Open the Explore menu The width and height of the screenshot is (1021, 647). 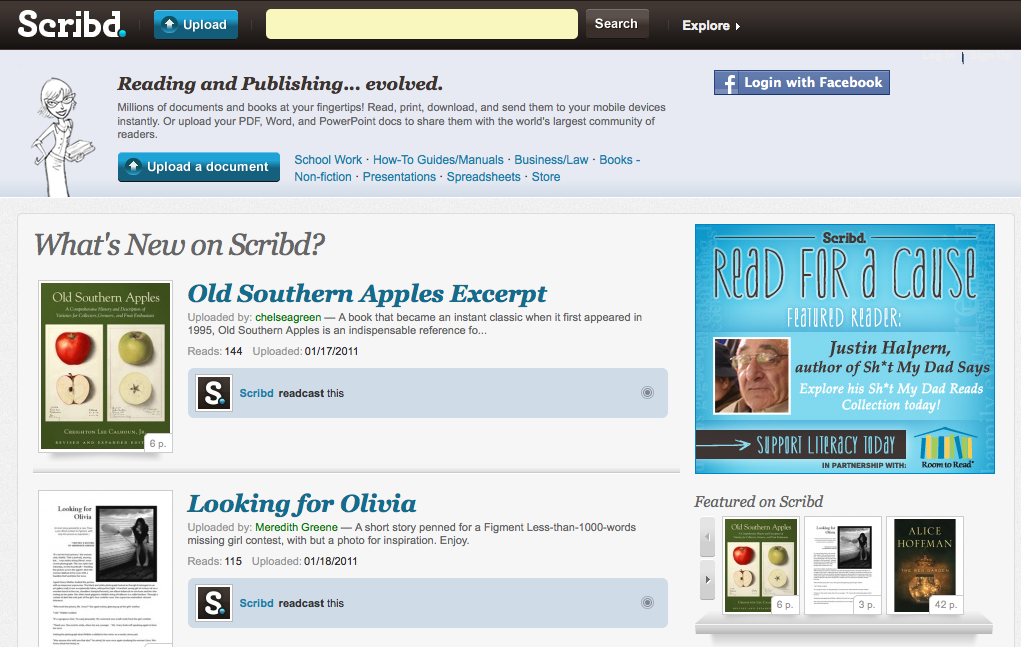point(711,25)
